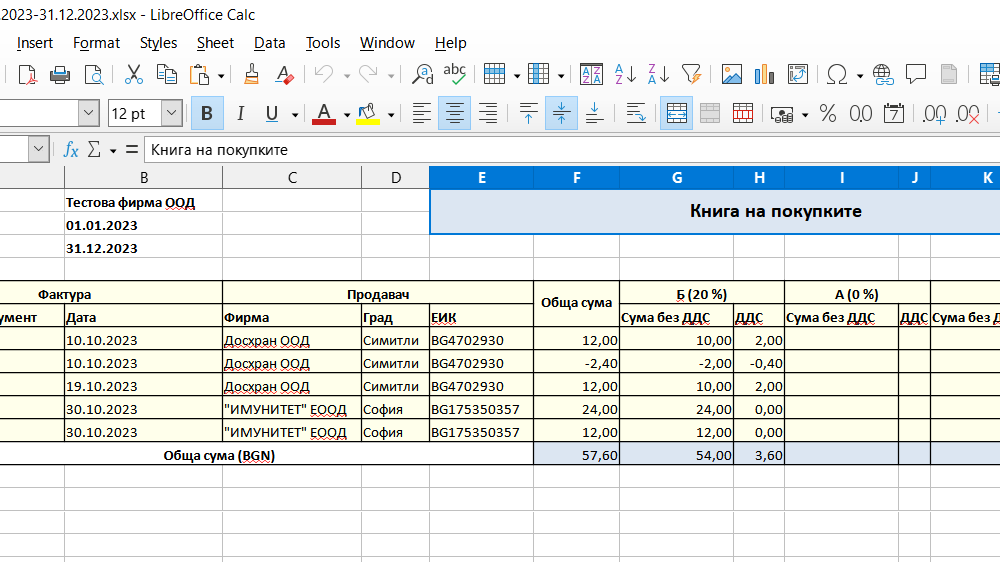1000x562 pixels.
Task: Toggle Wrap Text
Action: point(636,114)
